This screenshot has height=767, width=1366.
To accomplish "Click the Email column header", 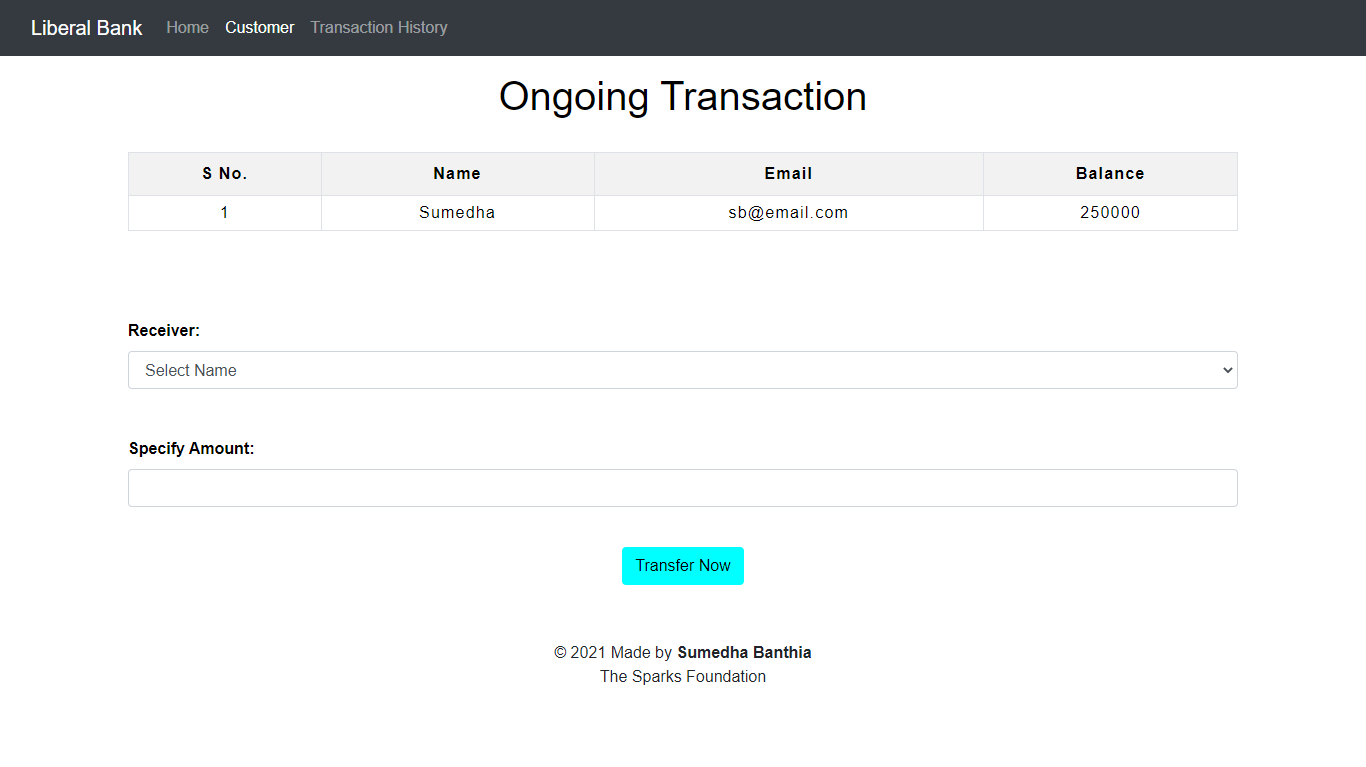I will click(x=788, y=173).
